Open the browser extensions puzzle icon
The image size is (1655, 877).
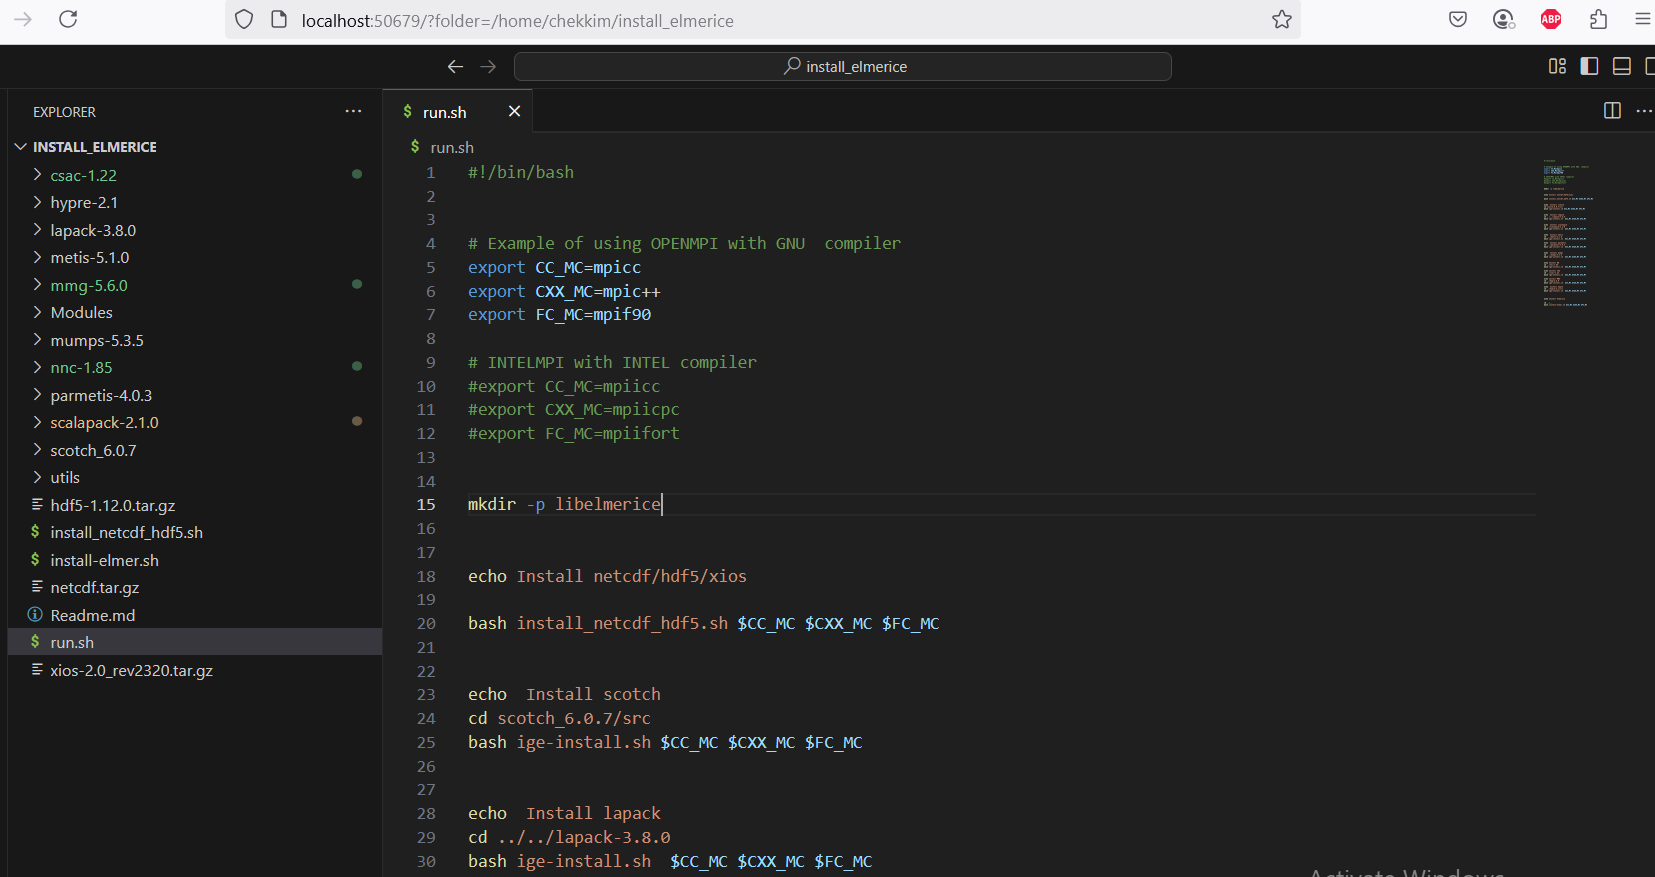(x=1598, y=19)
